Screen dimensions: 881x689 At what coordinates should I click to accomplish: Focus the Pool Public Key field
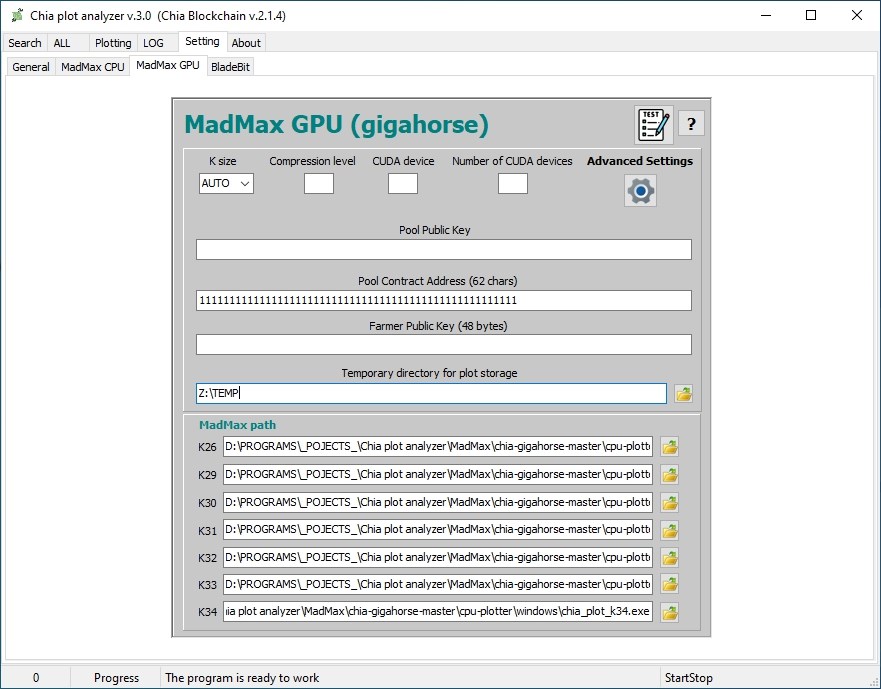coord(444,250)
